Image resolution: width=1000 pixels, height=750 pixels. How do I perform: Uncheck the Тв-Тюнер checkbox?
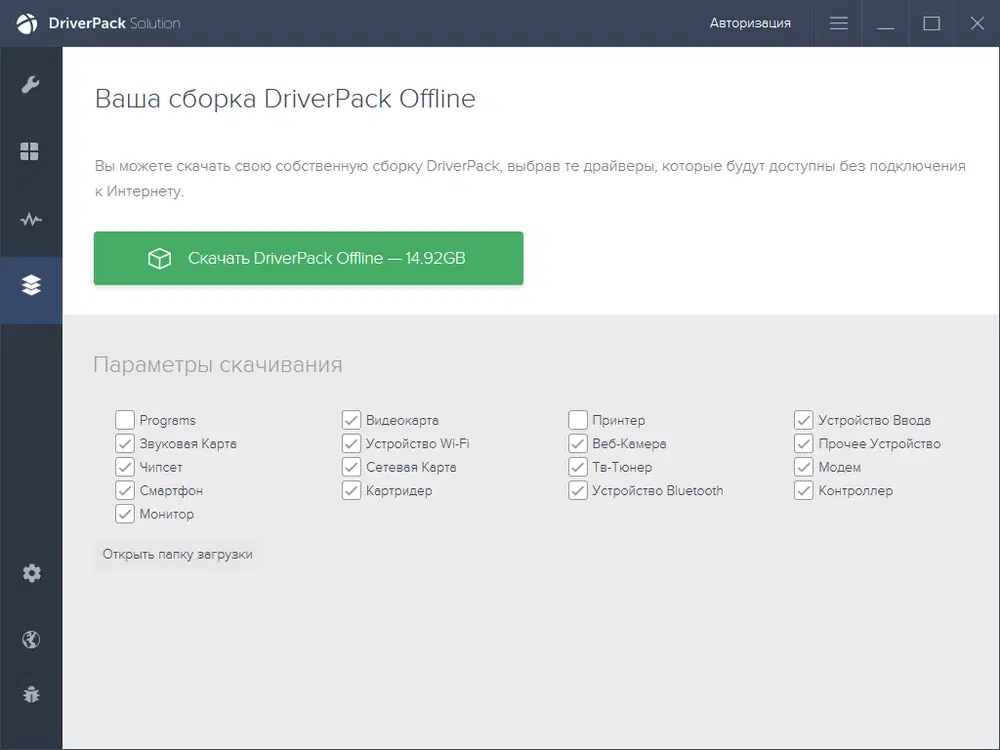click(x=578, y=467)
